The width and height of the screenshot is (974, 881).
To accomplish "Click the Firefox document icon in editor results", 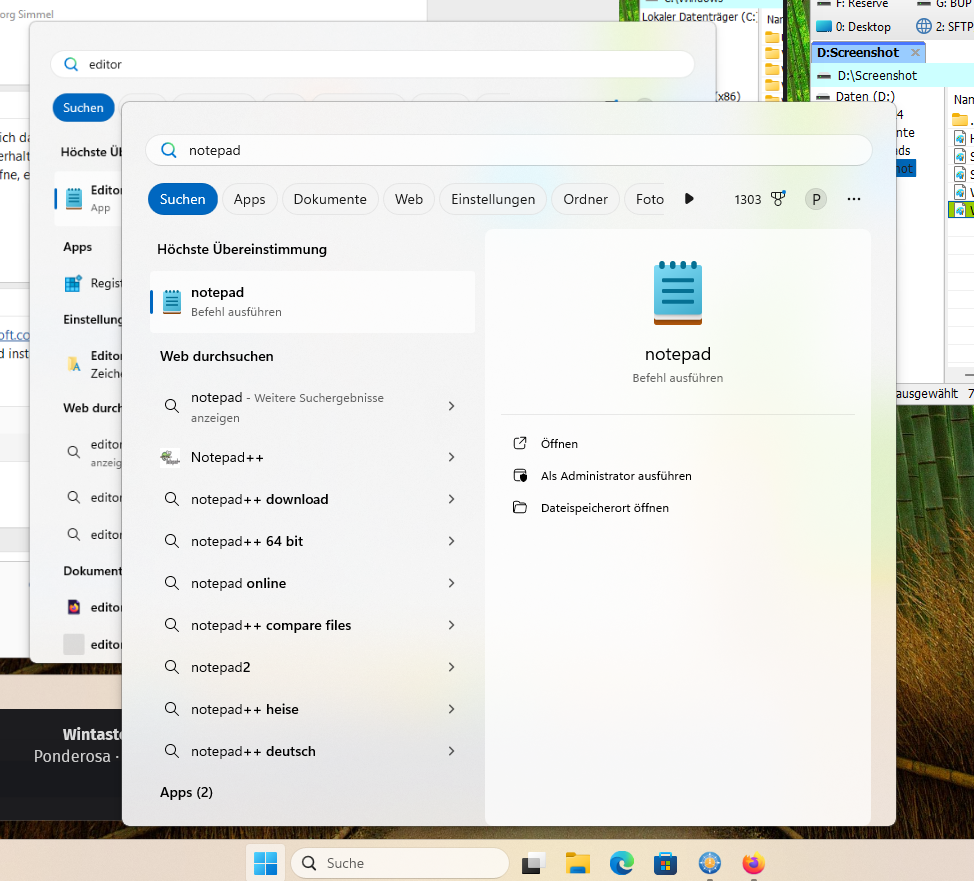I will (74, 607).
